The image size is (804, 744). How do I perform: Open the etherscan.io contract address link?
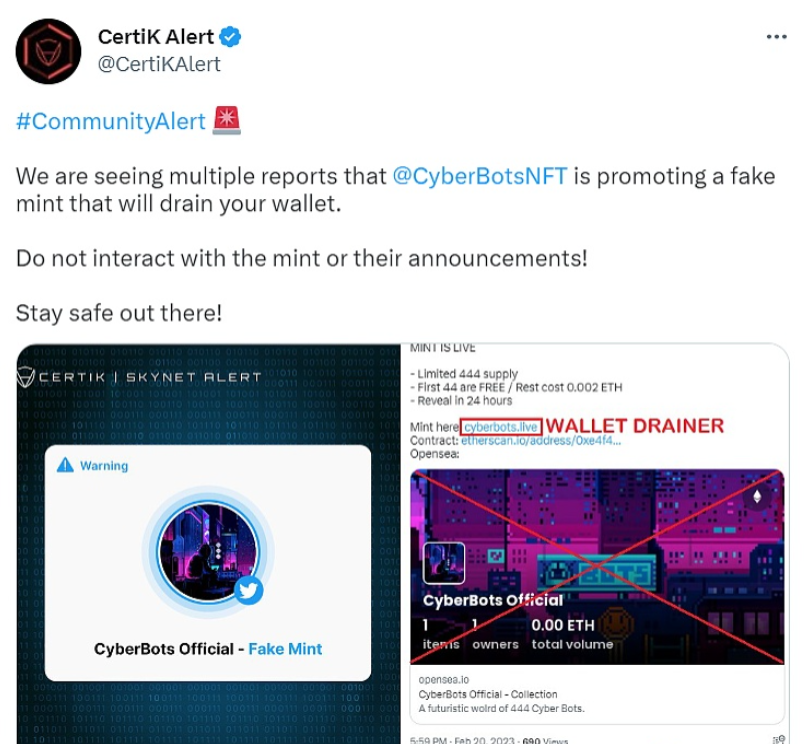[x=541, y=441]
